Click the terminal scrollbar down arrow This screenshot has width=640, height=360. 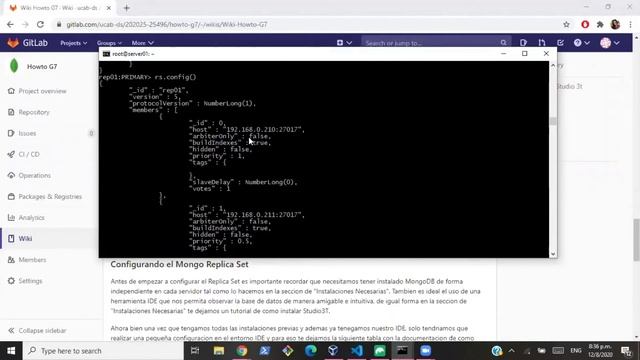(x=553, y=254)
